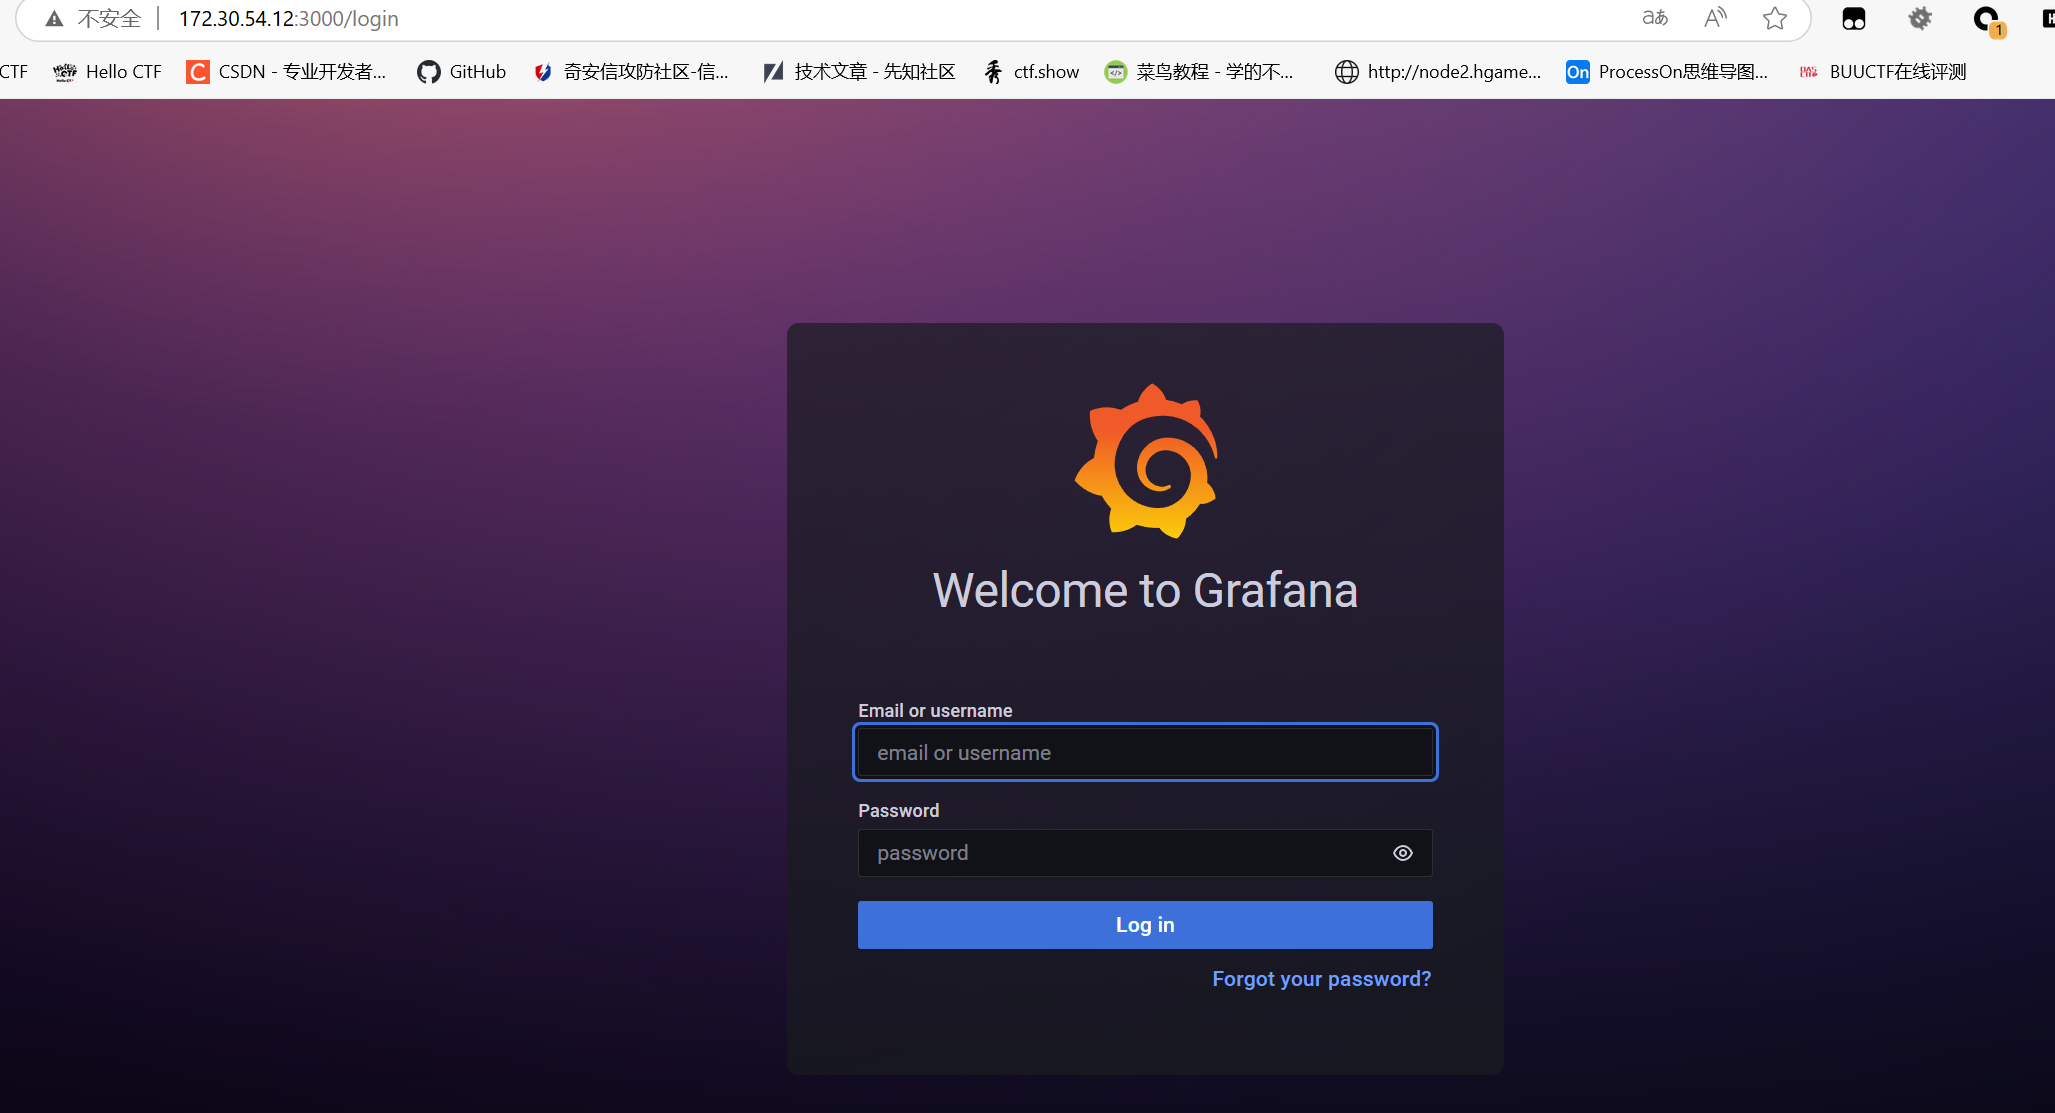Open the BUUCTF在线评测 bookmark

coord(1882,72)
